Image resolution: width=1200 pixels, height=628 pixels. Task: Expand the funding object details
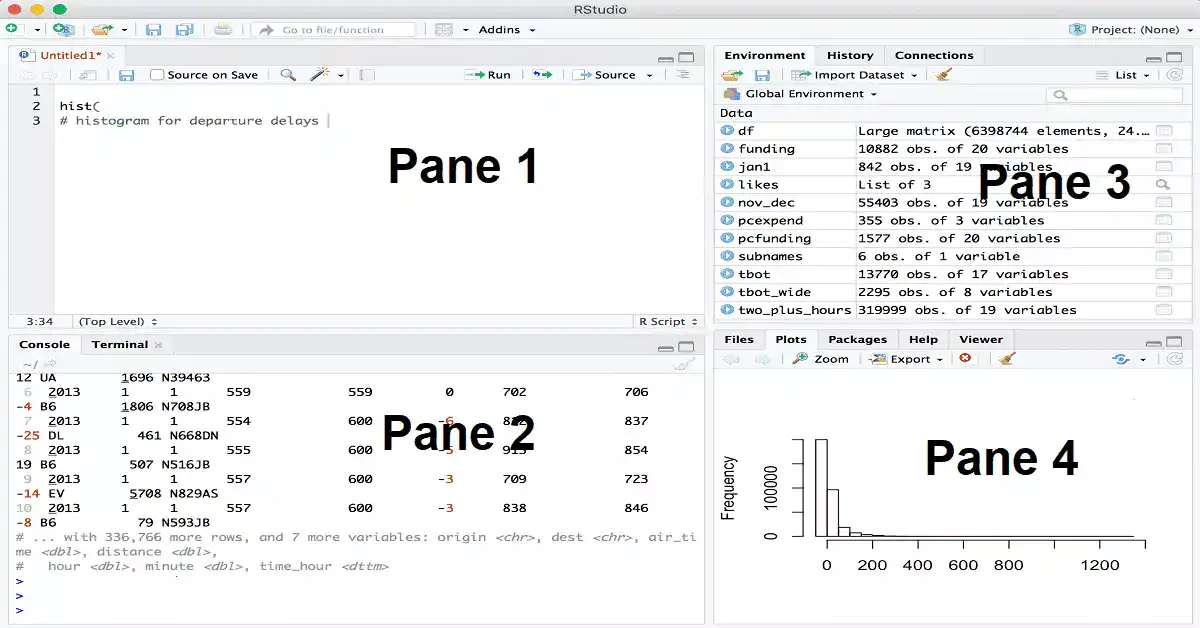click(727, 149)
